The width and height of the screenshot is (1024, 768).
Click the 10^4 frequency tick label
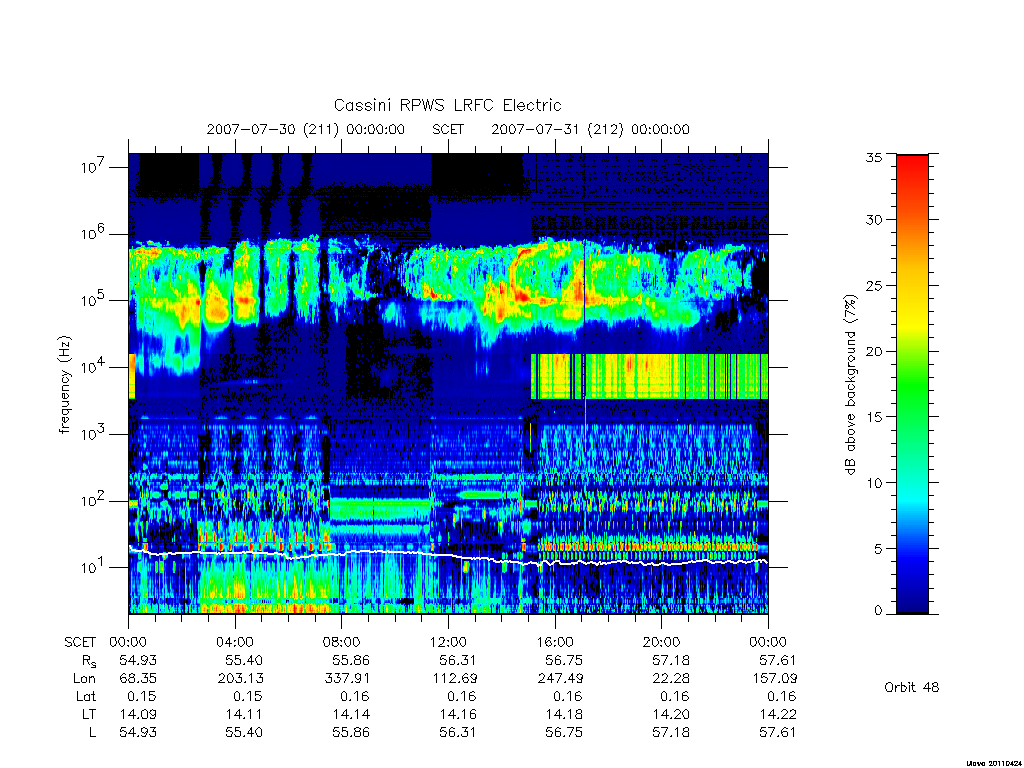pyautogui.click(x=93, y=366)
